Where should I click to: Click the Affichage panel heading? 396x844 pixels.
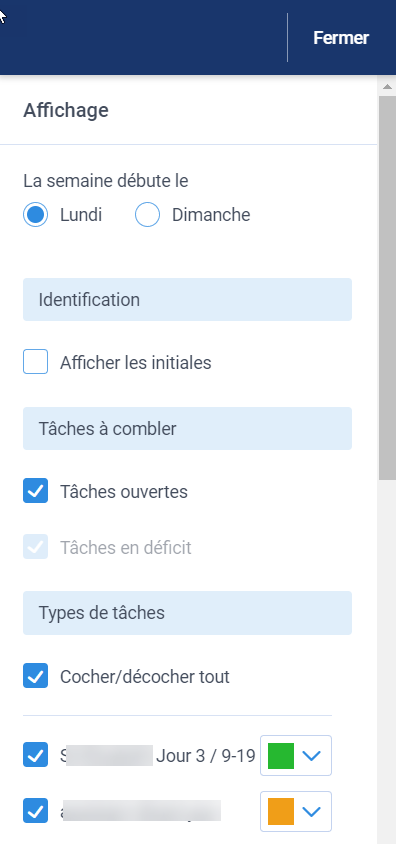point(66,110)
